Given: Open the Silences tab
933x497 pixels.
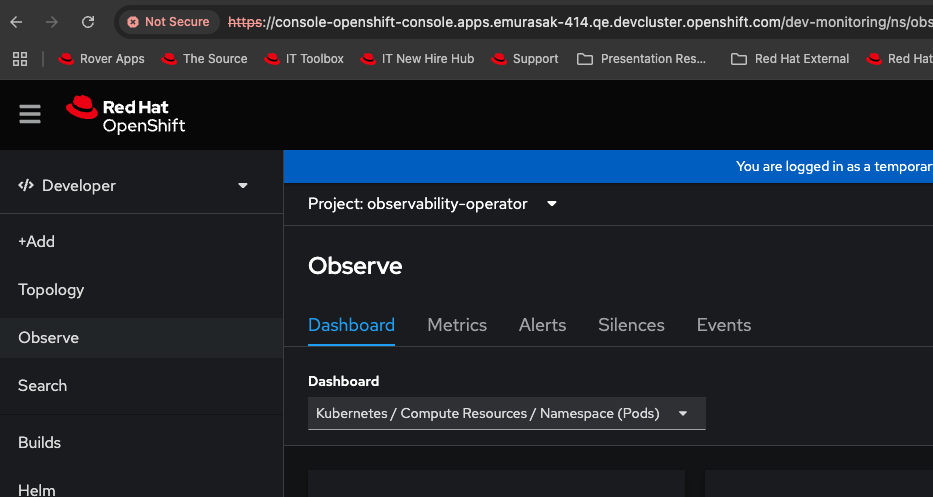Looking at the screenshot, I should 631,325.
